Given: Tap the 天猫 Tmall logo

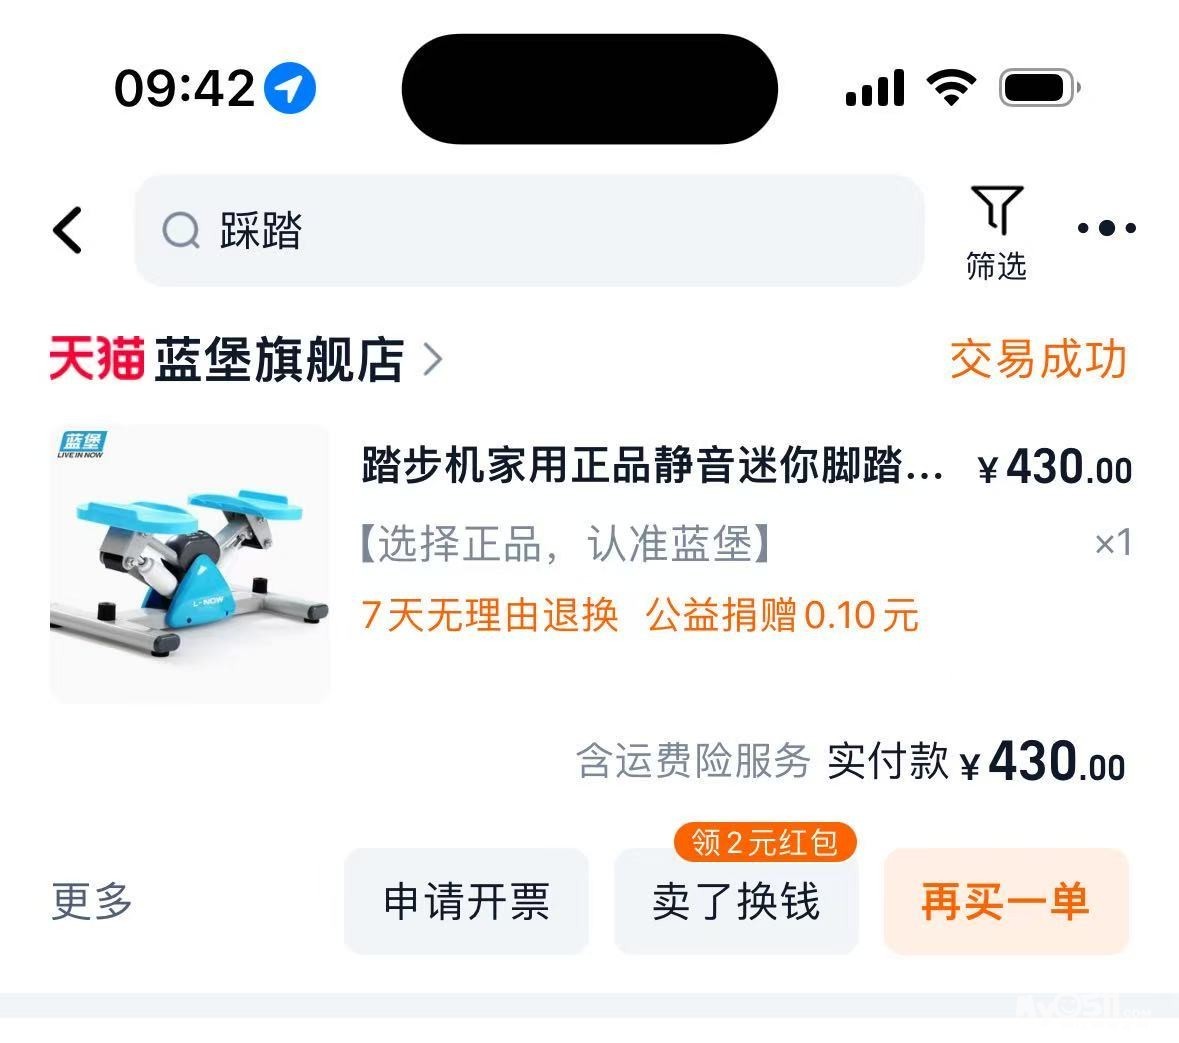Looking at the screenshot, I should 97,359.
